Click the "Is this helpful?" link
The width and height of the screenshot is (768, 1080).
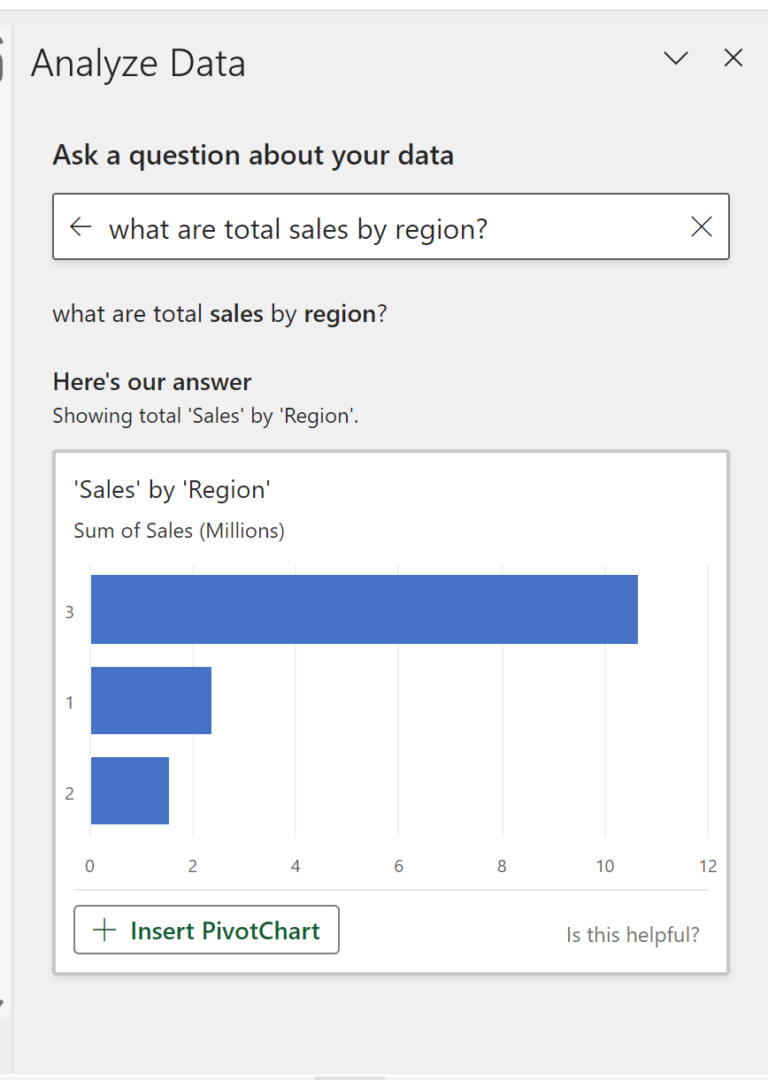[x=633, y=935]
